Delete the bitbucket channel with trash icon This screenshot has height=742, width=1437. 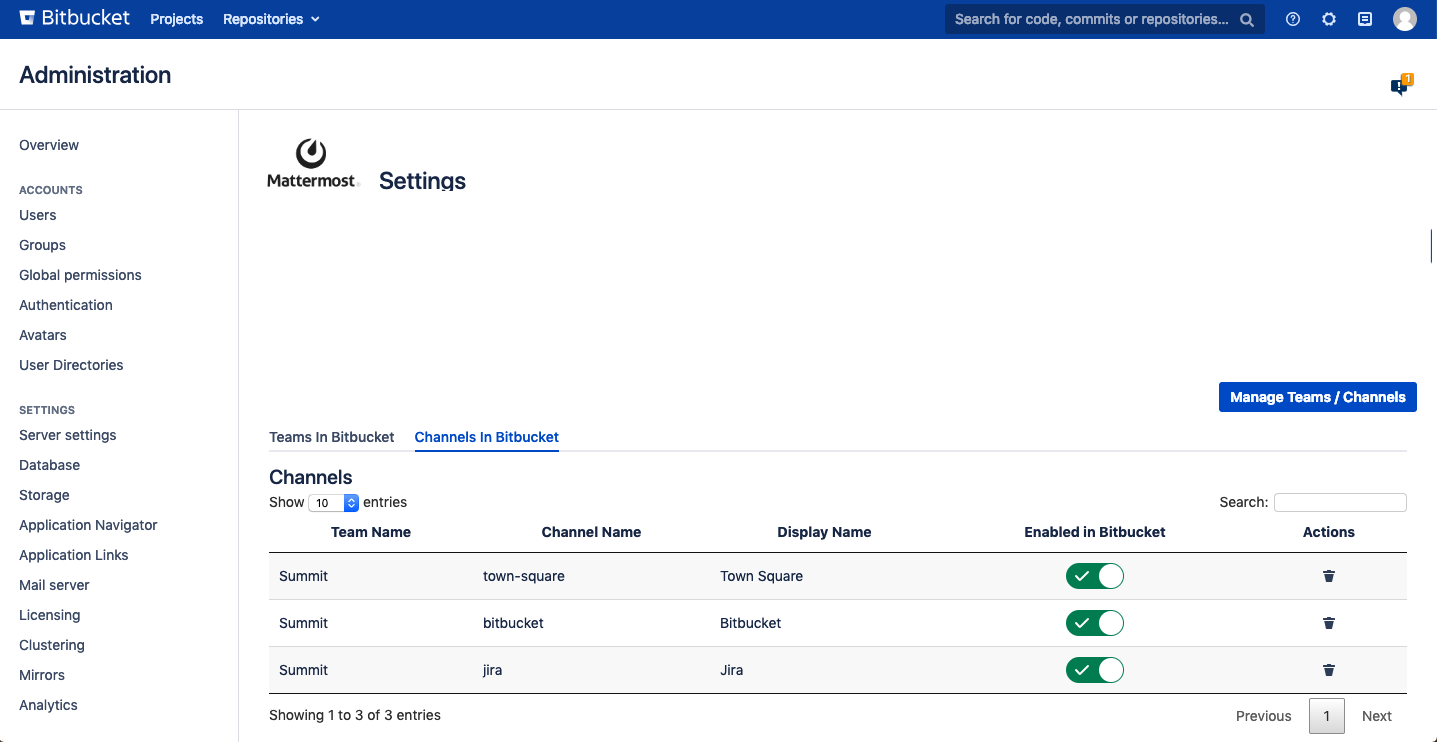(x=1329, y=623)
